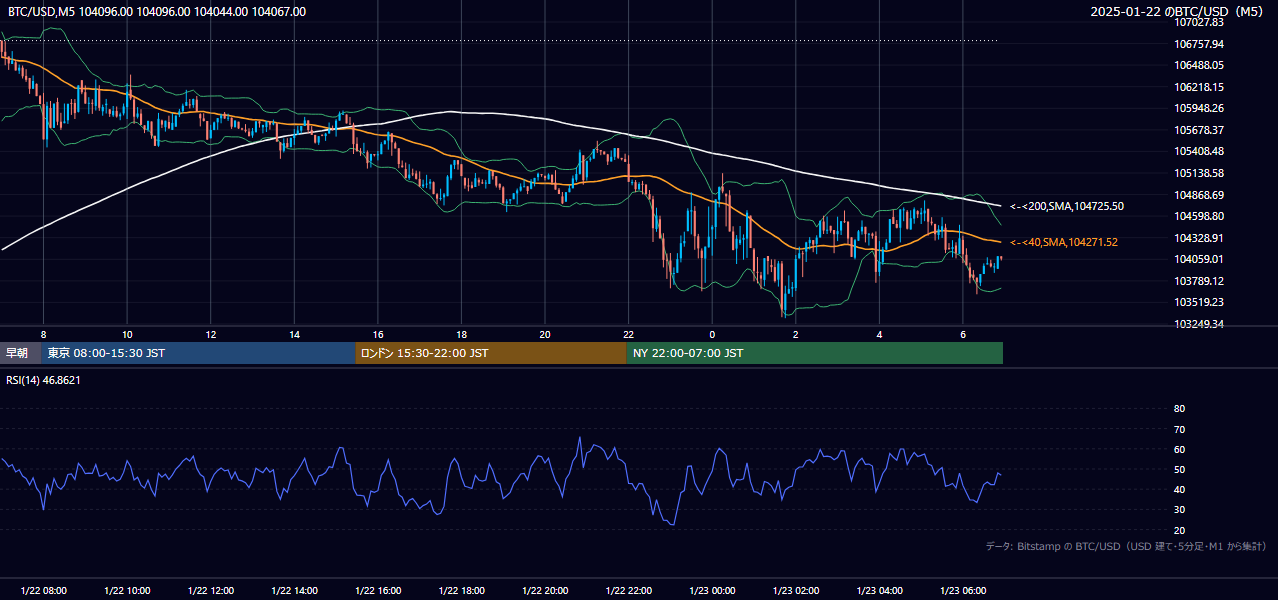Click the BTC/USD,M5 chart title text

(157, 12)
